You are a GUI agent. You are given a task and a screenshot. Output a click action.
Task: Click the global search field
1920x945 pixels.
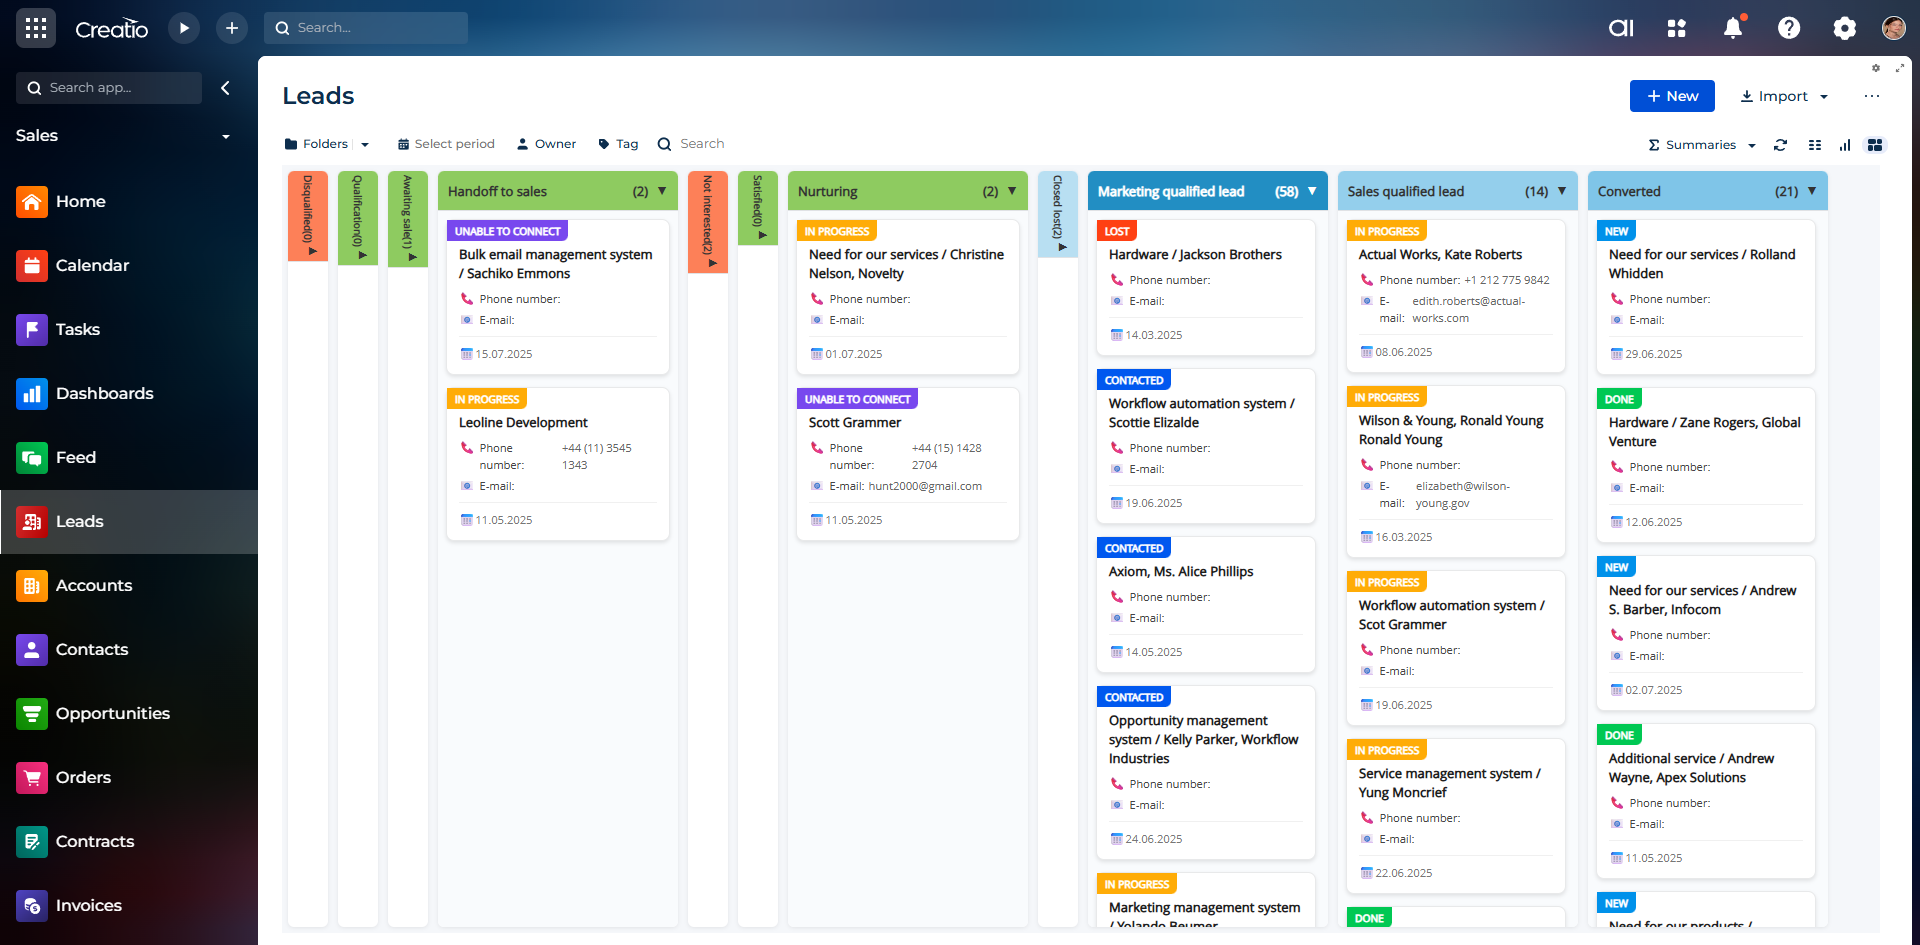point(366,28)
